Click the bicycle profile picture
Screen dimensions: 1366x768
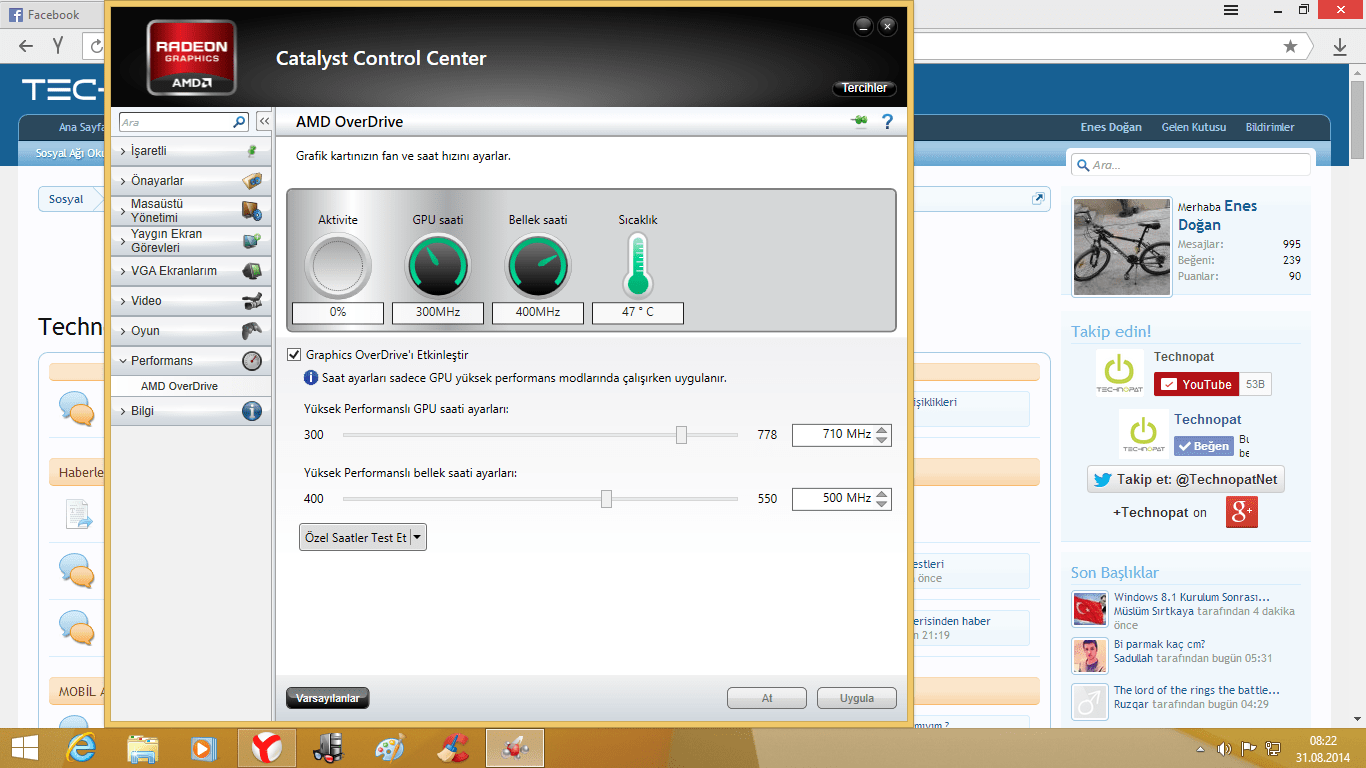tap(1121, 246)
